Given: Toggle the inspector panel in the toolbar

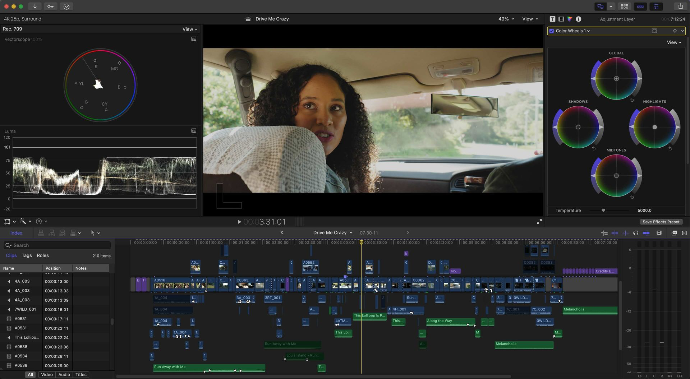Looking at the screenshot, I should [x=656, y=6].
